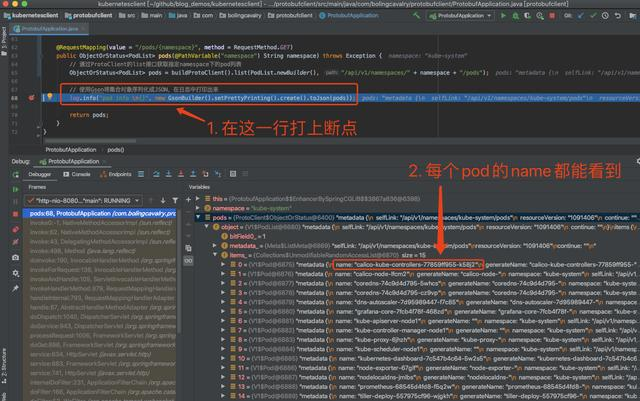Screen dimensions: 640x401
Task: Click the kubernetesclient breadcrumb
Action: 31,16
